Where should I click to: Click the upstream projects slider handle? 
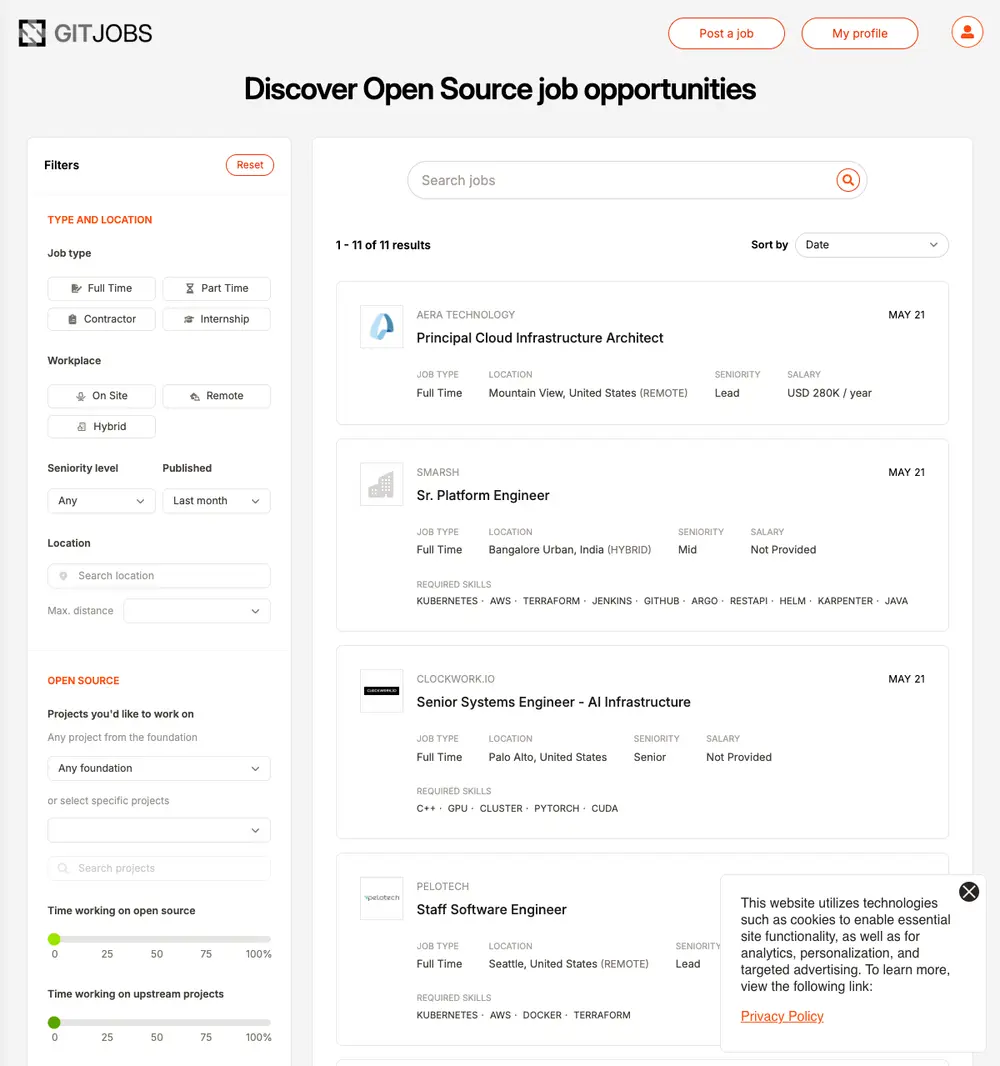(54, 1022)
